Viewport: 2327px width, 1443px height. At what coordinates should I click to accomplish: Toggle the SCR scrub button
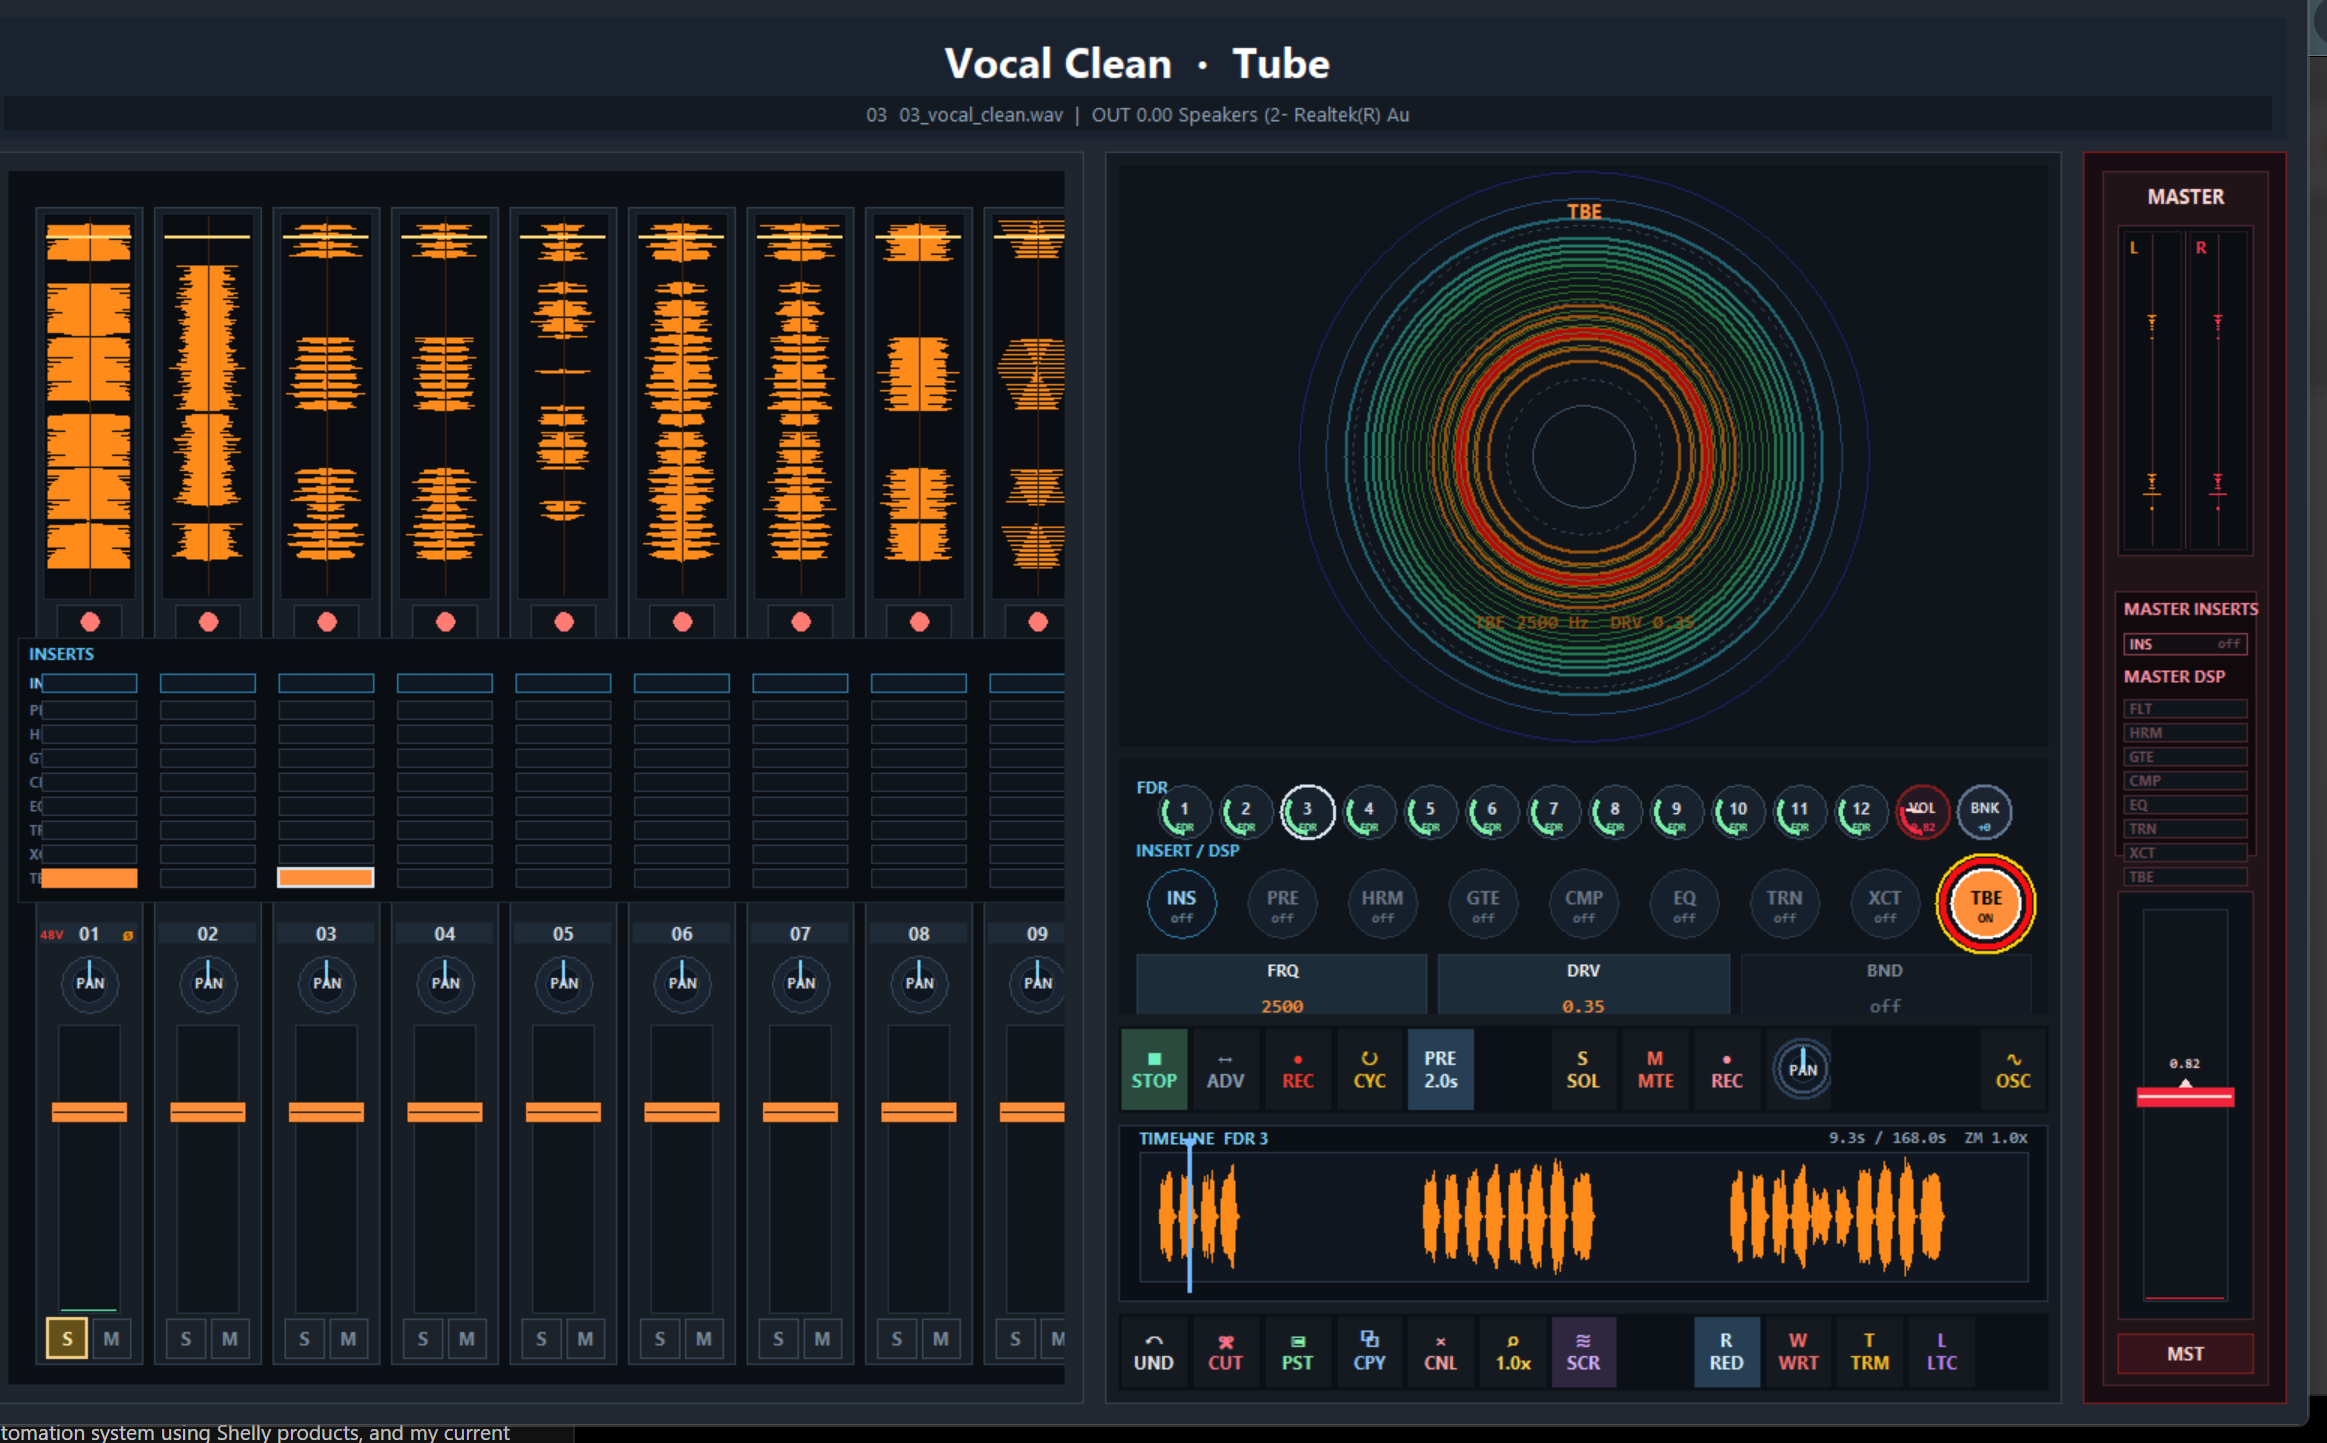1583,1351
